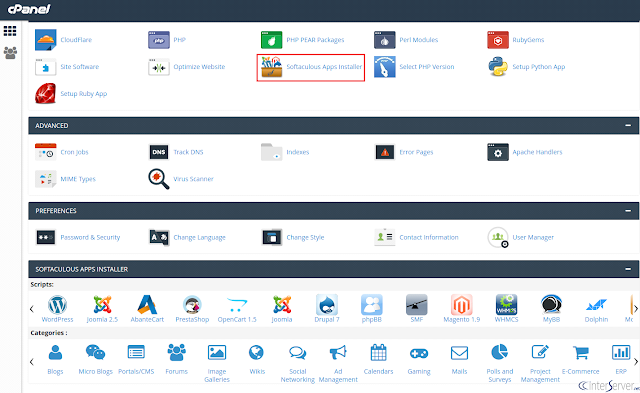Open Password & Security icon

45,238
